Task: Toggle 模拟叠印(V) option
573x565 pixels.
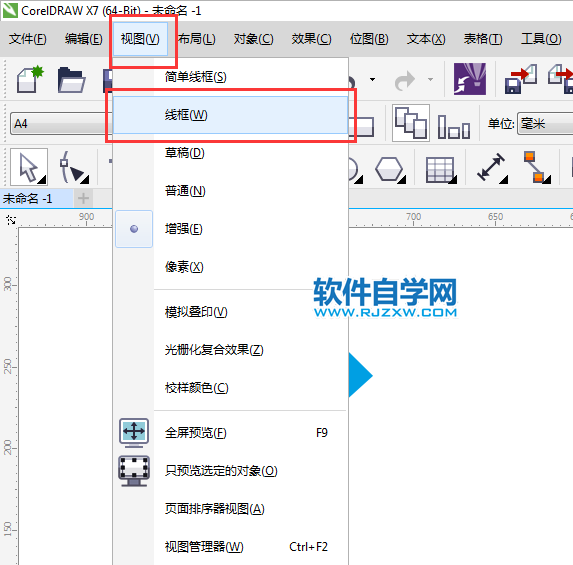Action: click(x=230, y=312)
